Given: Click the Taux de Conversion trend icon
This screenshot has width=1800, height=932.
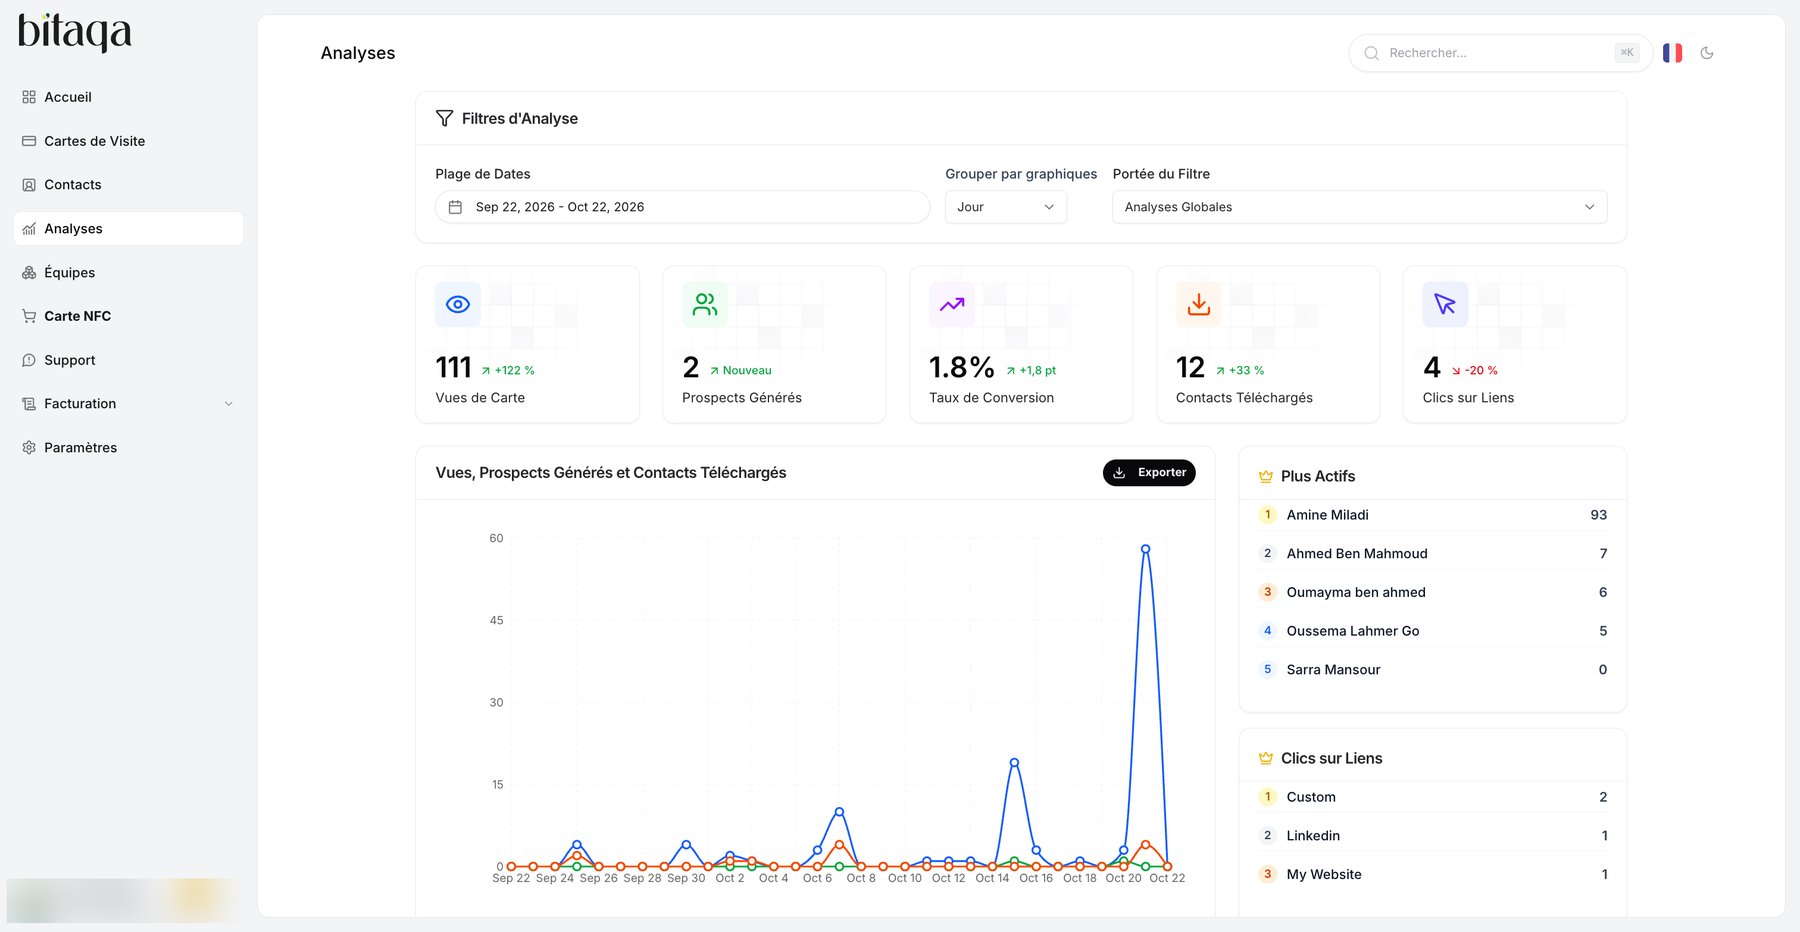Looking at the screenshot, I should click(952, 304).
